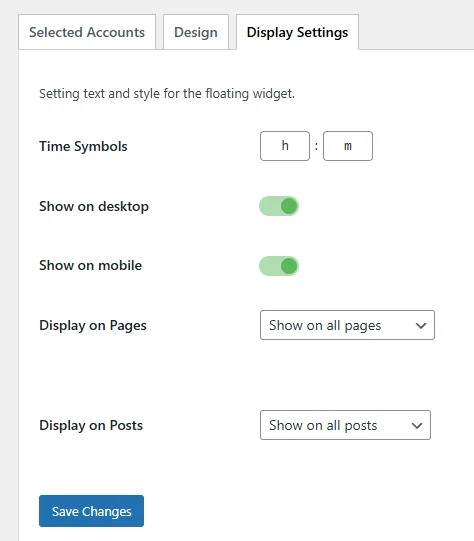This screenshot has width=474, height=541.
Task: Click the Save Changes button
Action: (x=91, y=511)
